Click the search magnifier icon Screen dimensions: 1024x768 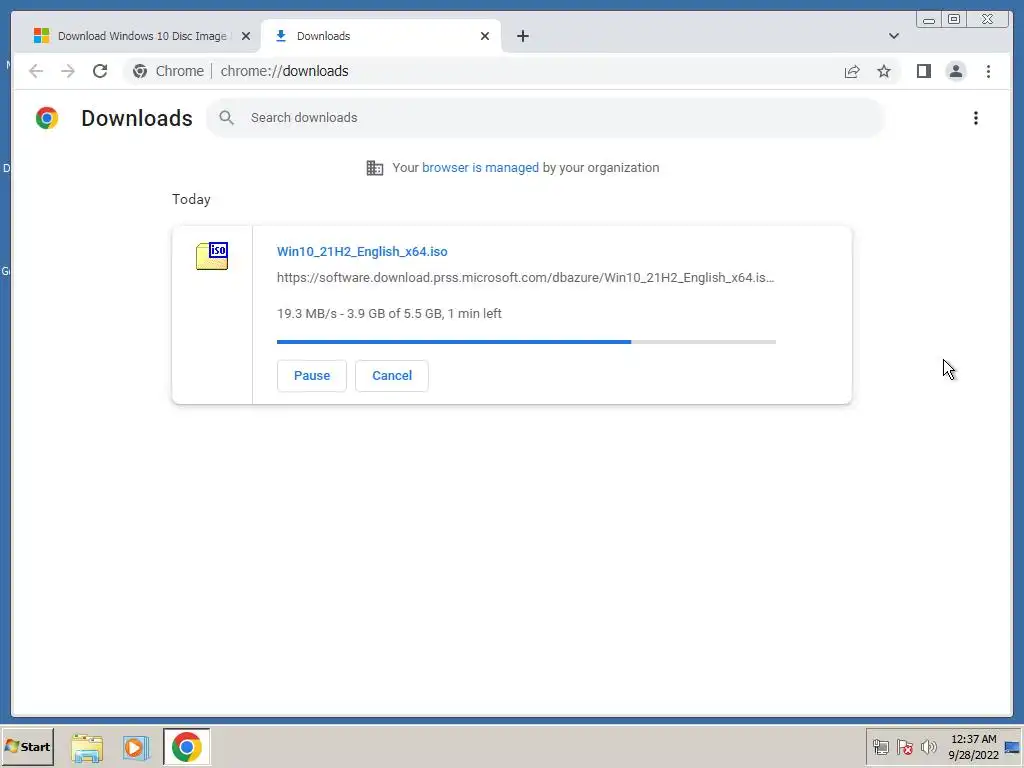tap(226, 118)
